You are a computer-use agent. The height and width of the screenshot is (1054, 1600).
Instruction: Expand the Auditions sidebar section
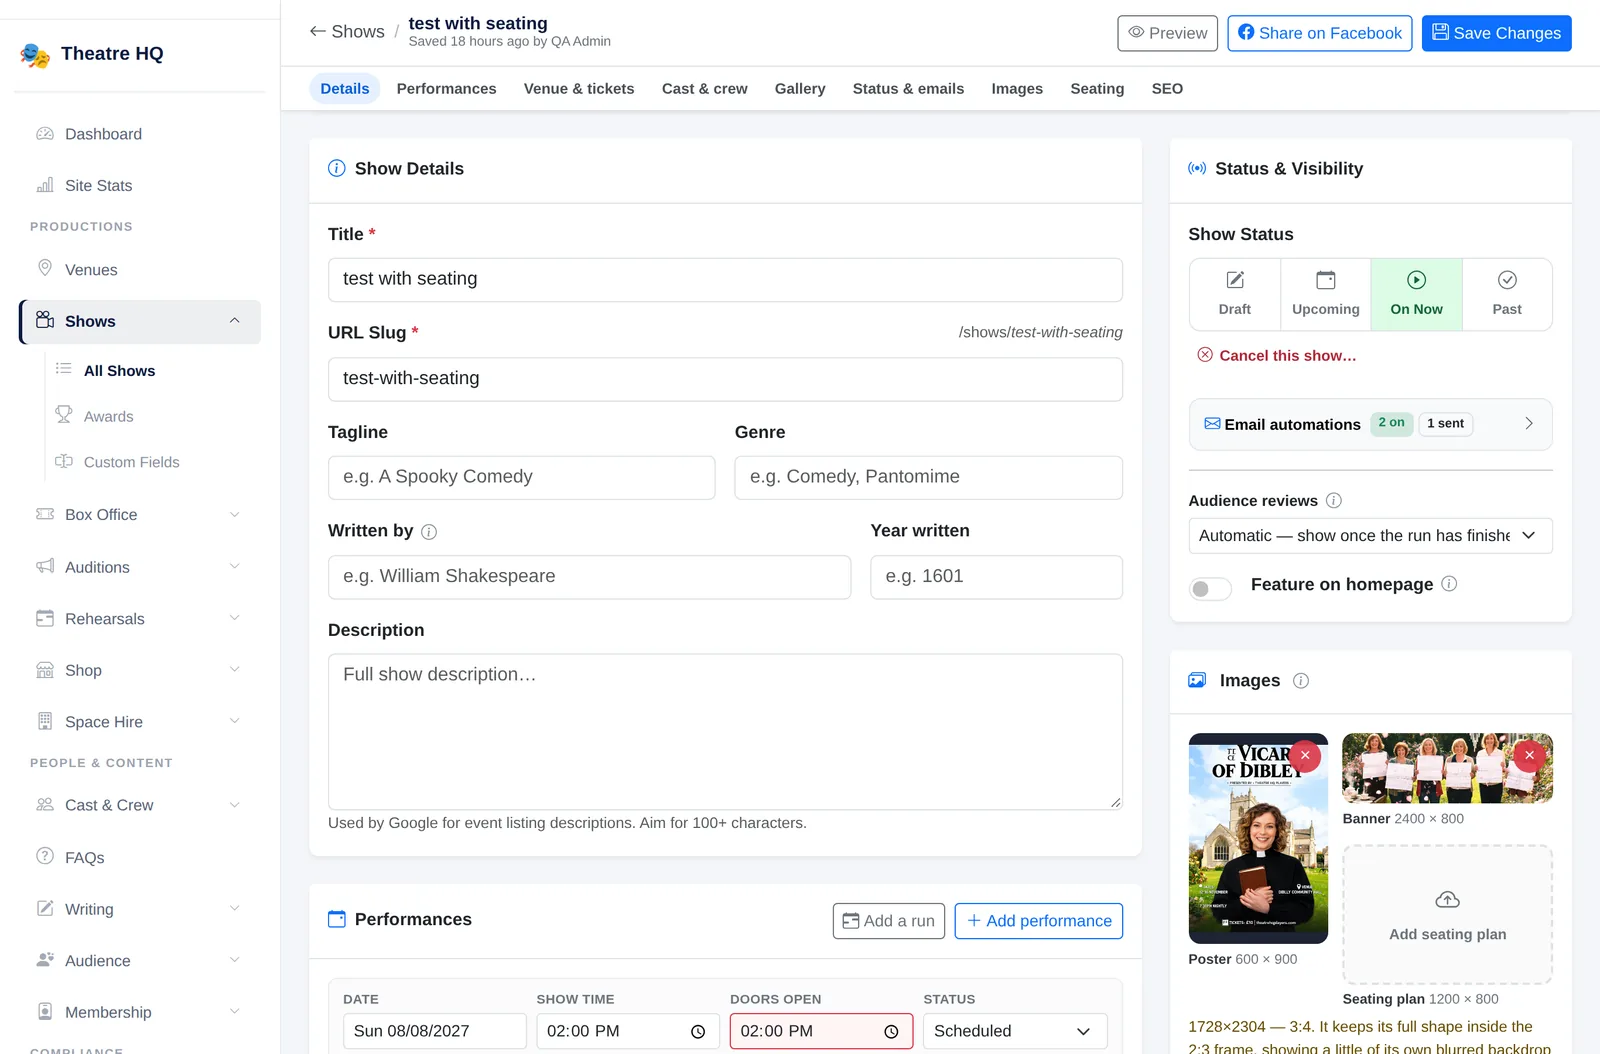[x=235, y=567]
